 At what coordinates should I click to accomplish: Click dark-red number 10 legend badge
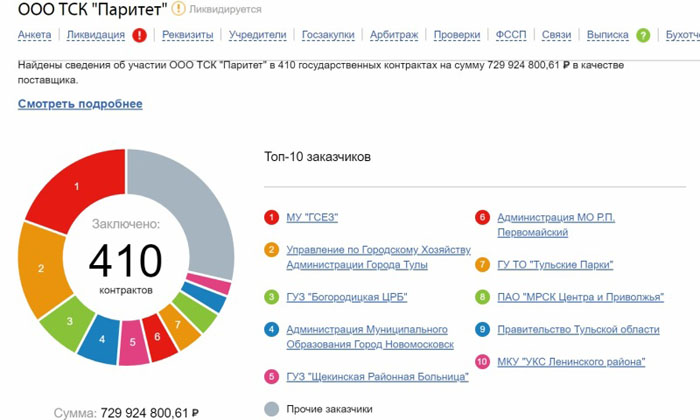[482, 361]
